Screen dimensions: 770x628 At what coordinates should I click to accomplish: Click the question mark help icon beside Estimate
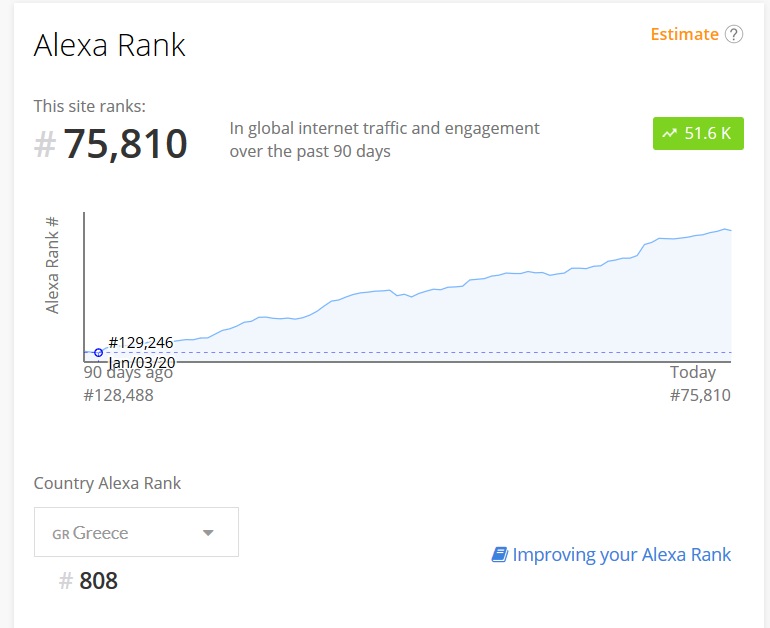point(734,34)
